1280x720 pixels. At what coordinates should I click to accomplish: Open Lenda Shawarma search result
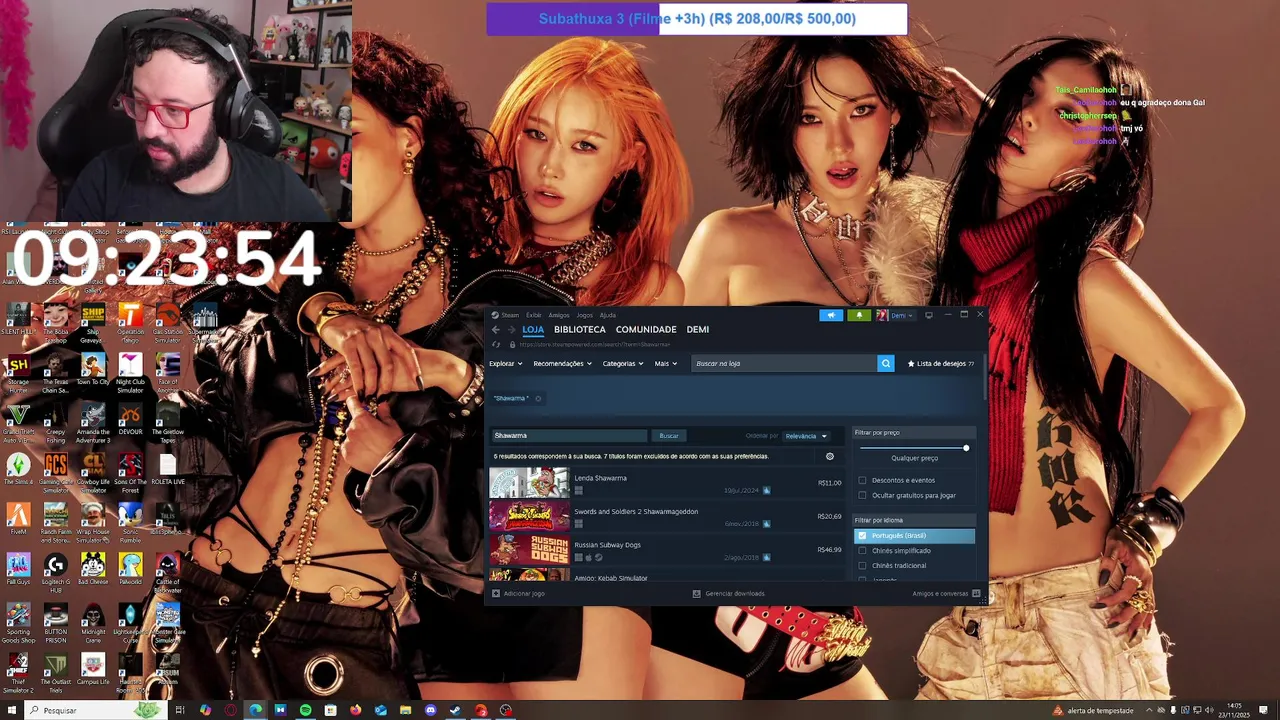tap(667, 484)
